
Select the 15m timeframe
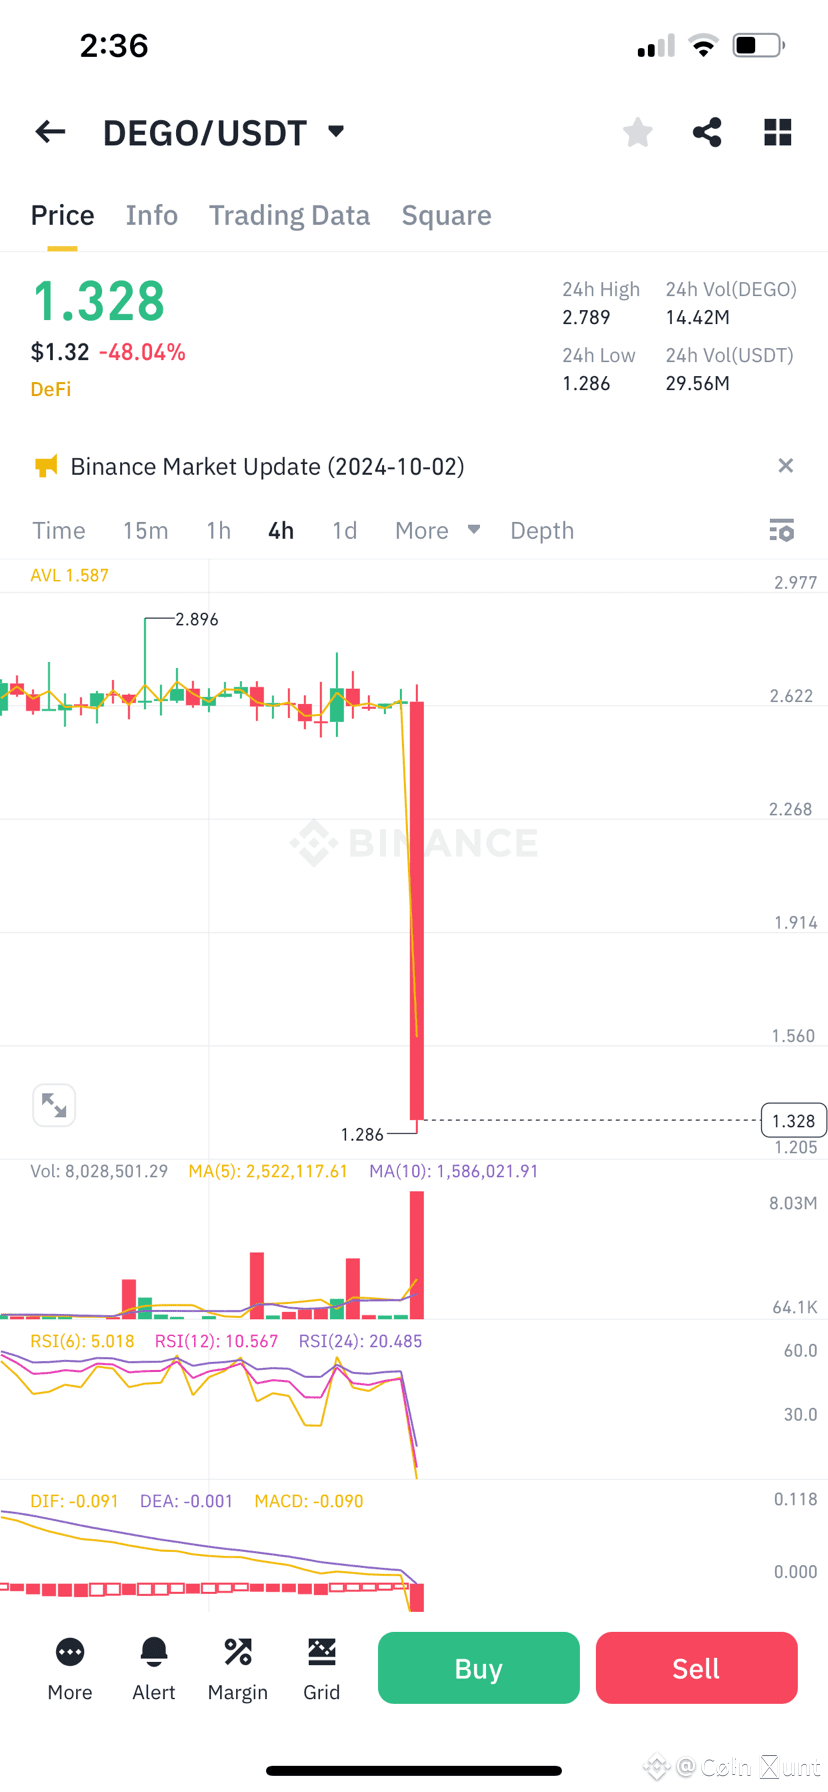tap(145, 530)
